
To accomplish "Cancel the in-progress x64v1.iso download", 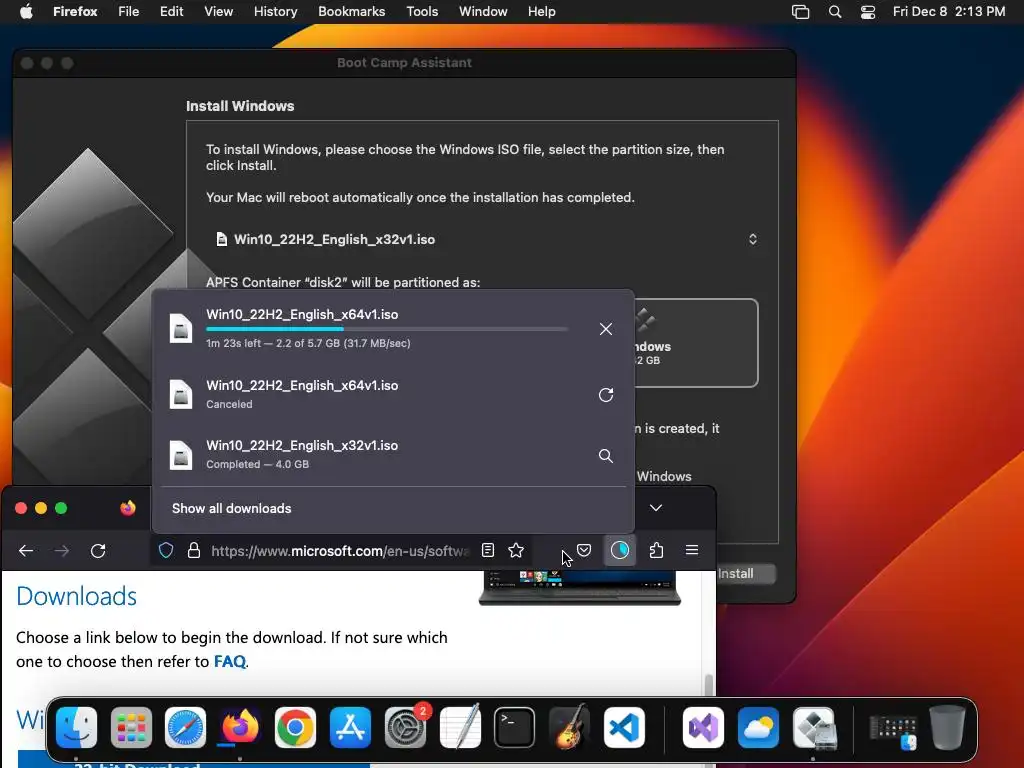I will (605, 328).
